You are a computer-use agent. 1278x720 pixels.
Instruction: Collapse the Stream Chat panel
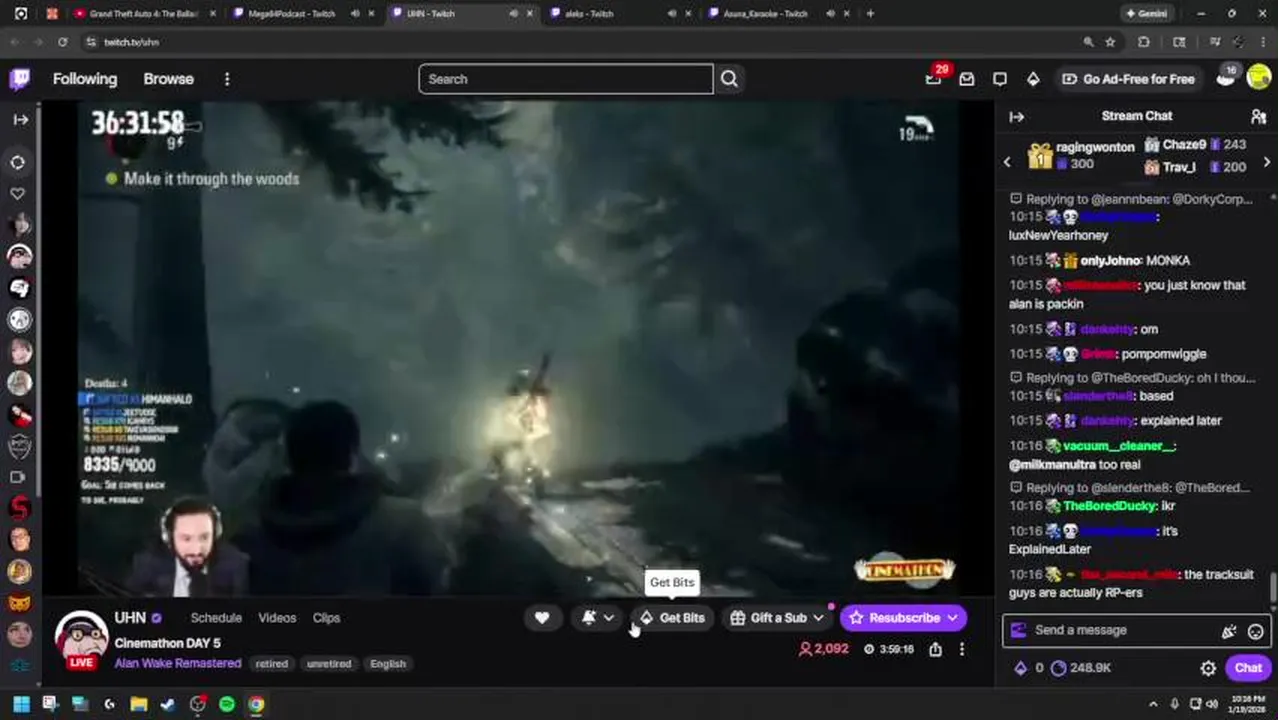tap(1017, 117)
